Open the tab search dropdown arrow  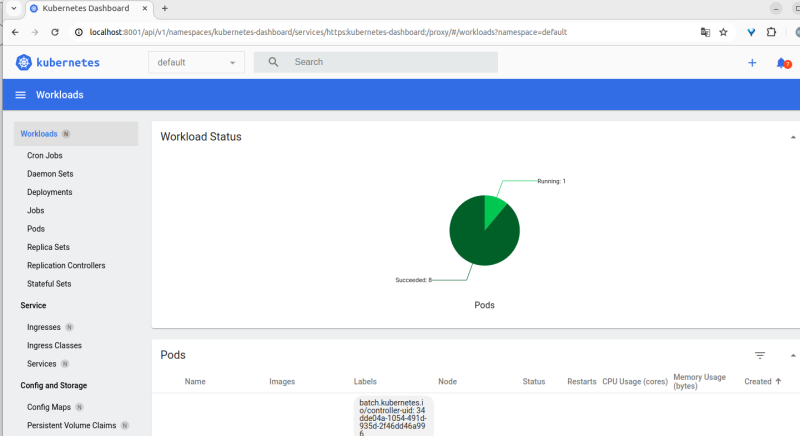point(14,8)
